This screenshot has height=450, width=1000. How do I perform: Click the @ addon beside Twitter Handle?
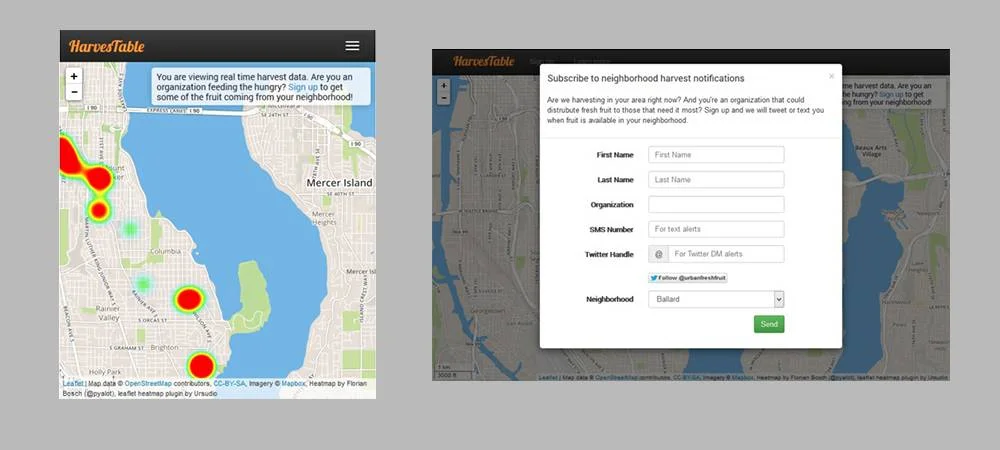(x=658, y=254)
